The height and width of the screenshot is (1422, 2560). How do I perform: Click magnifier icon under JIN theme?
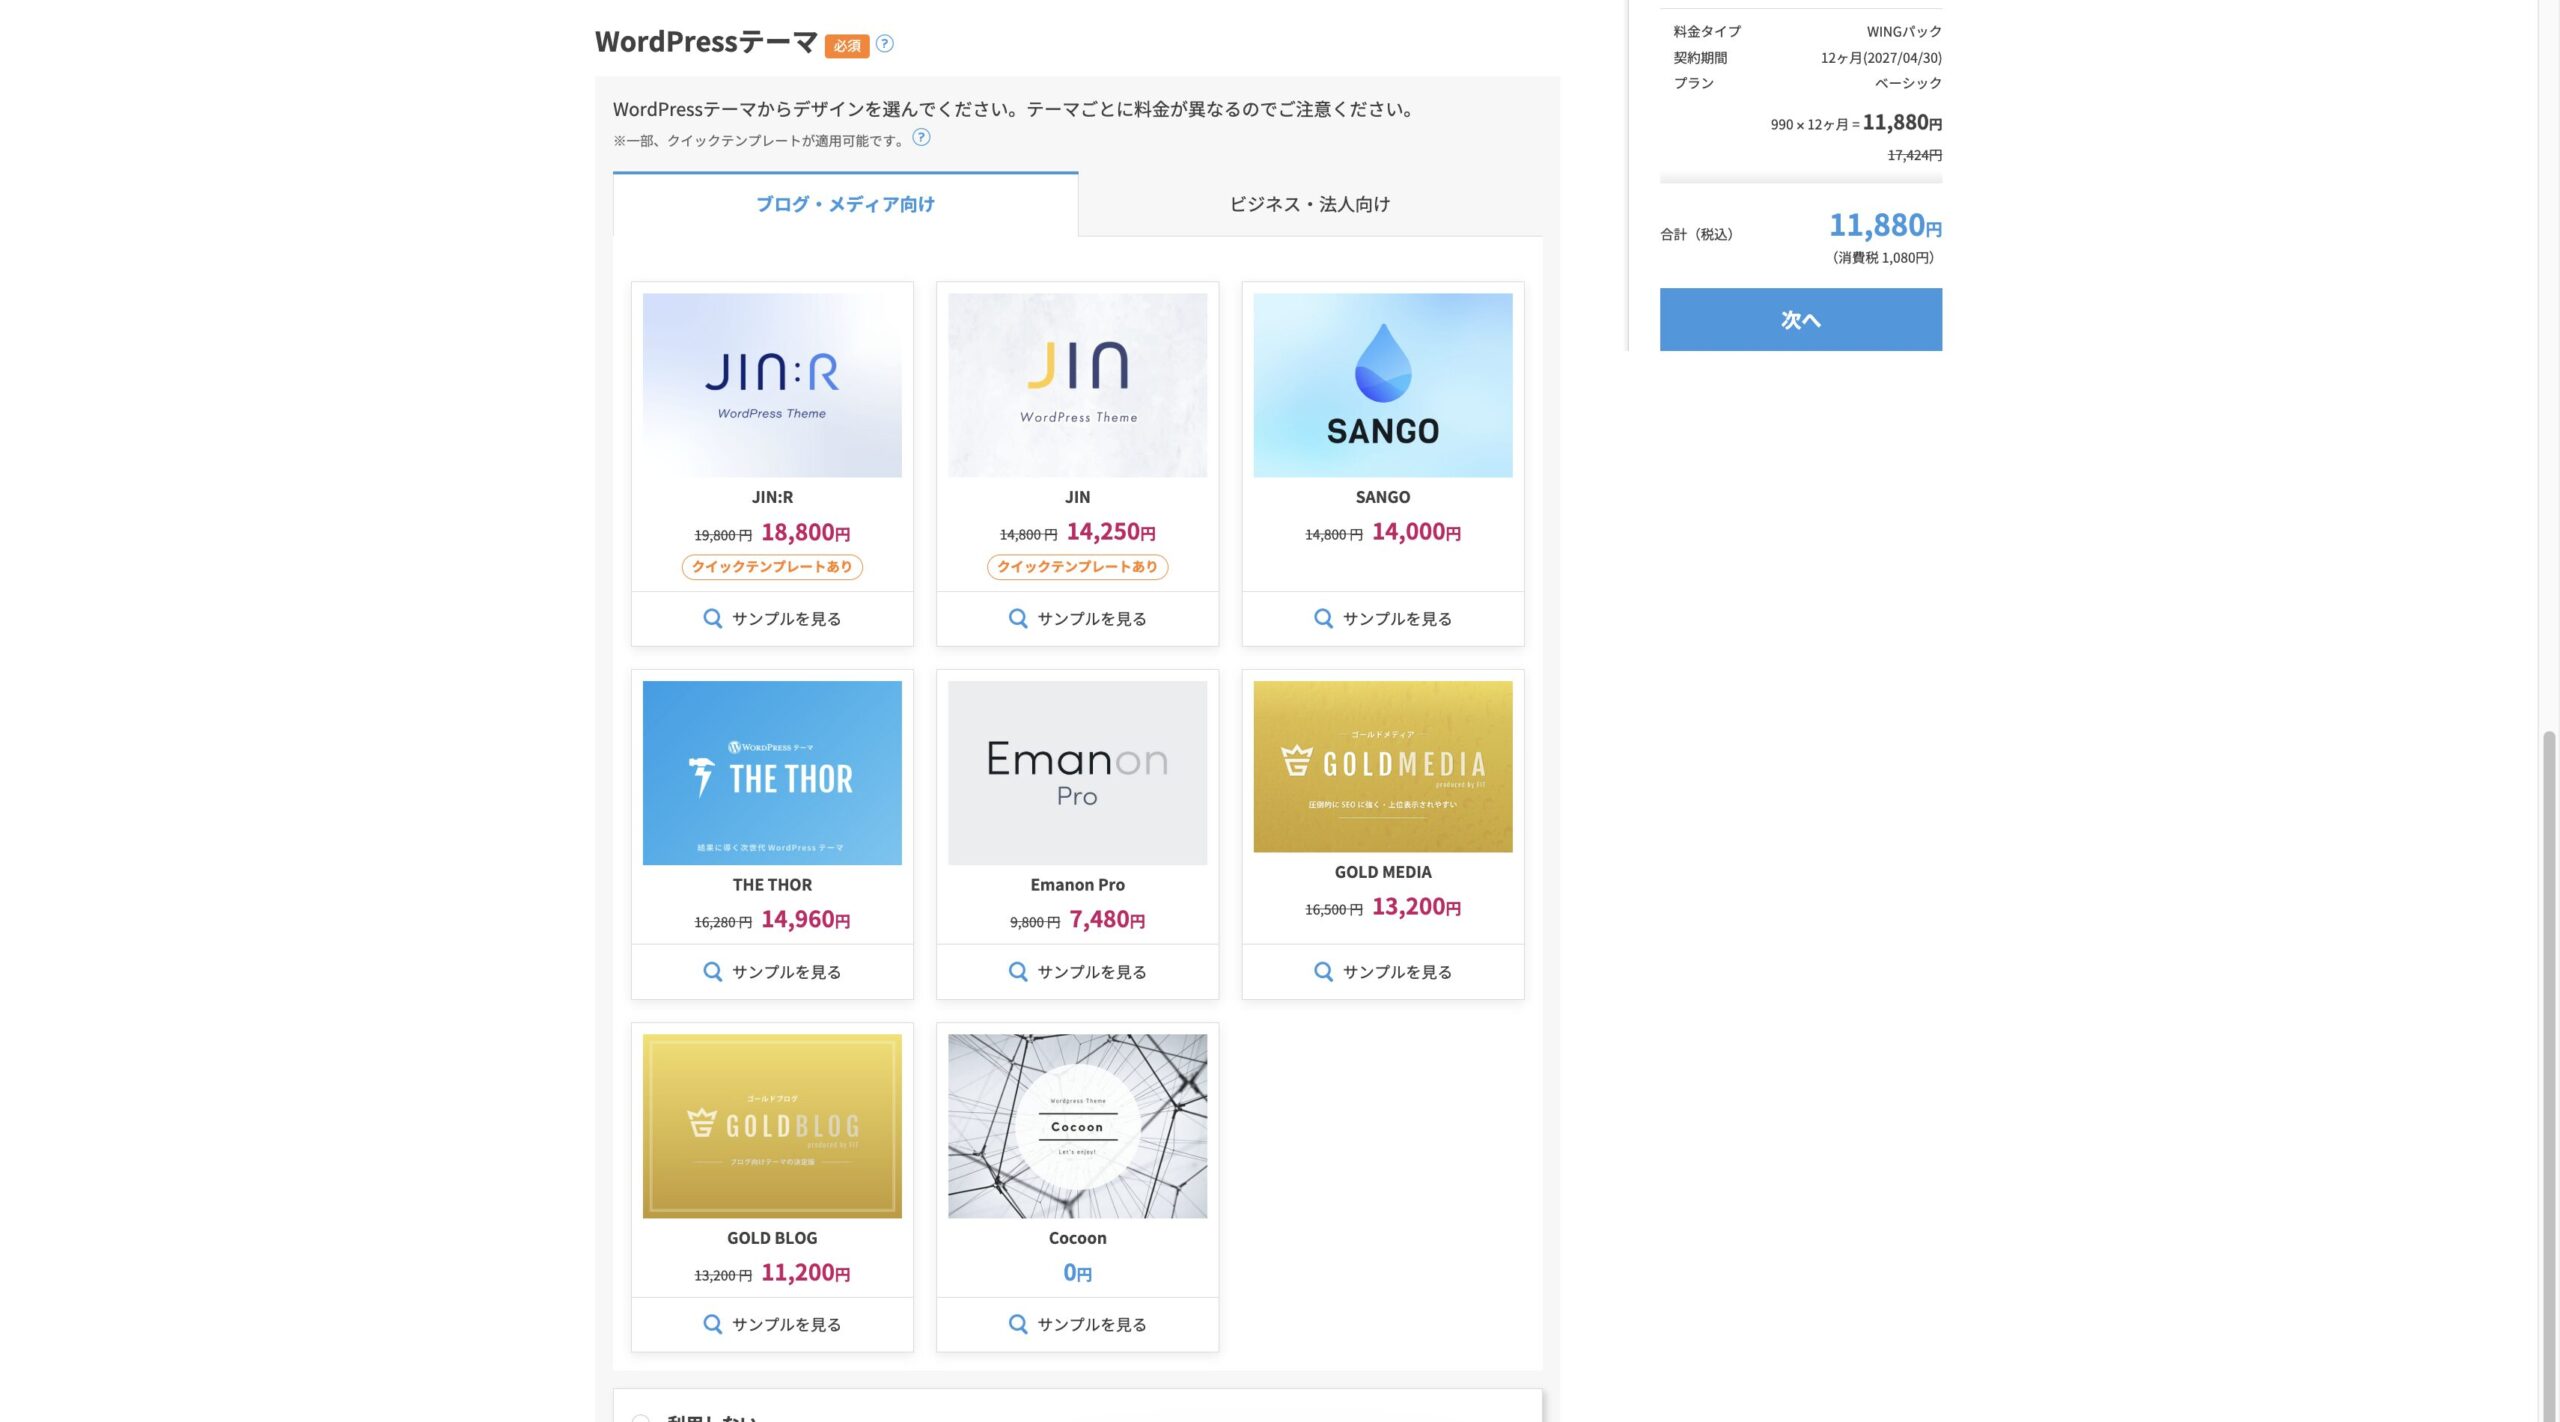point(1017,618)
